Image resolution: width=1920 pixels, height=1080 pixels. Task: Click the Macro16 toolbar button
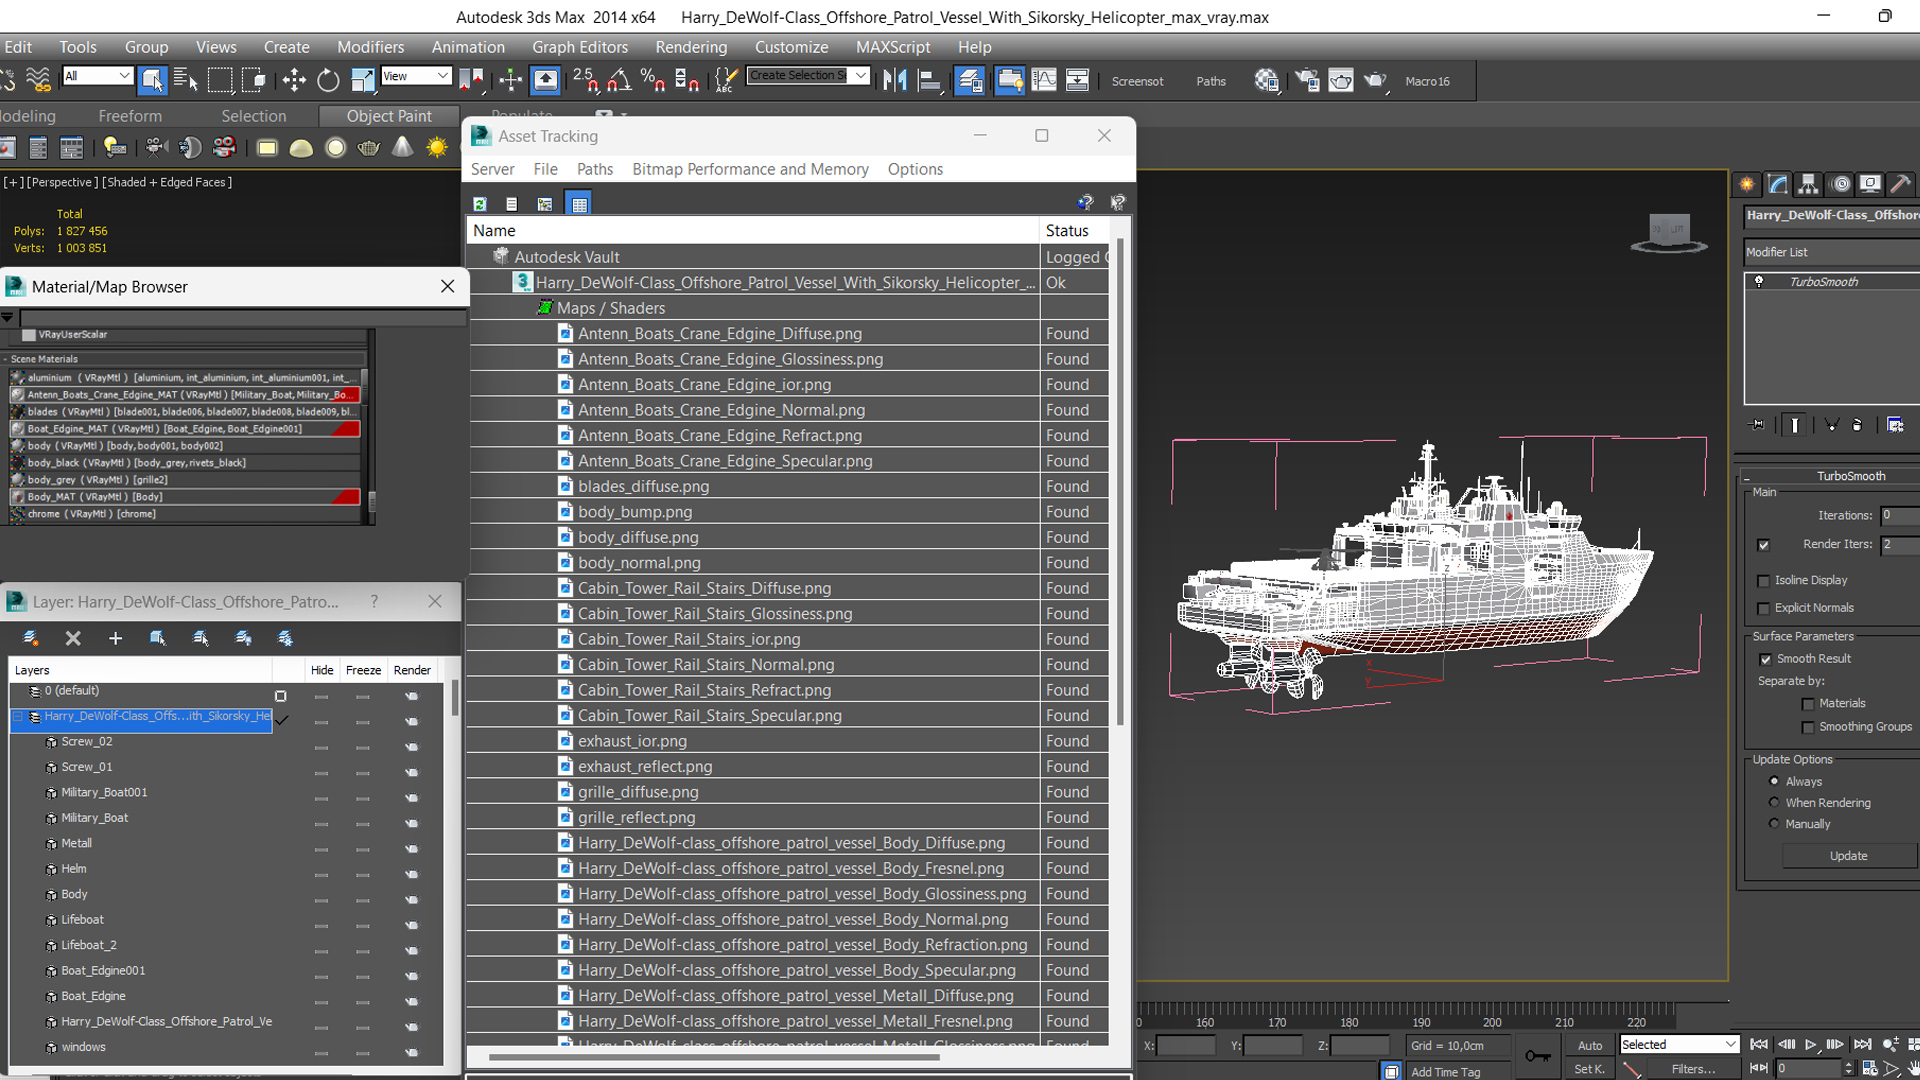(1427, 81)
